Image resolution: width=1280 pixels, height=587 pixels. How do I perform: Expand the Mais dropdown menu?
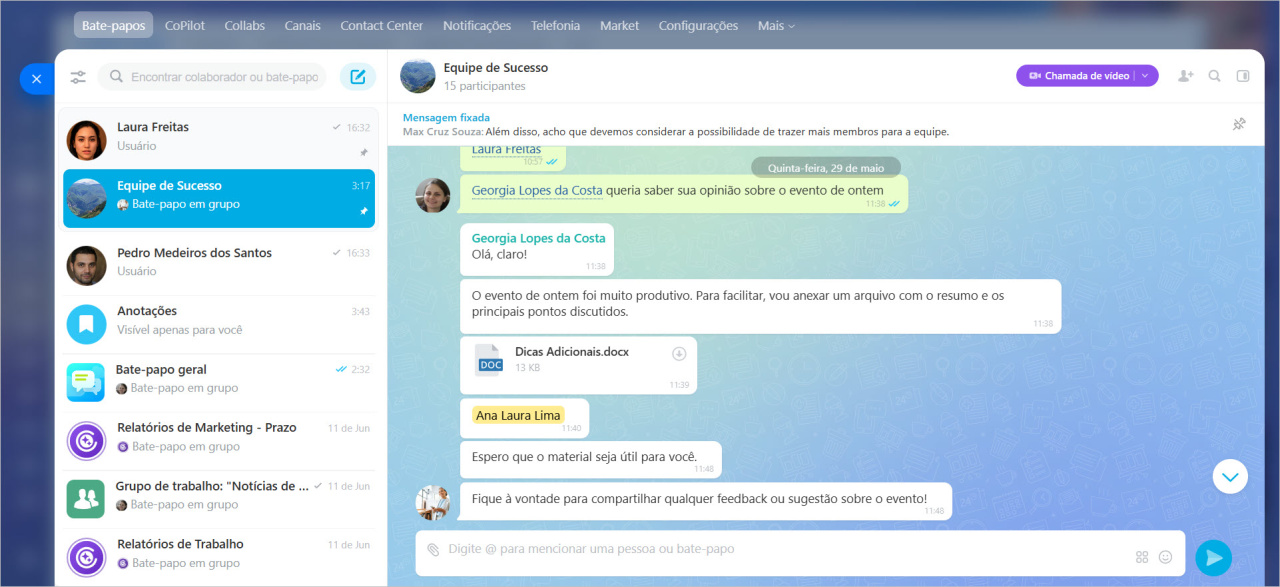pos(776,25)
